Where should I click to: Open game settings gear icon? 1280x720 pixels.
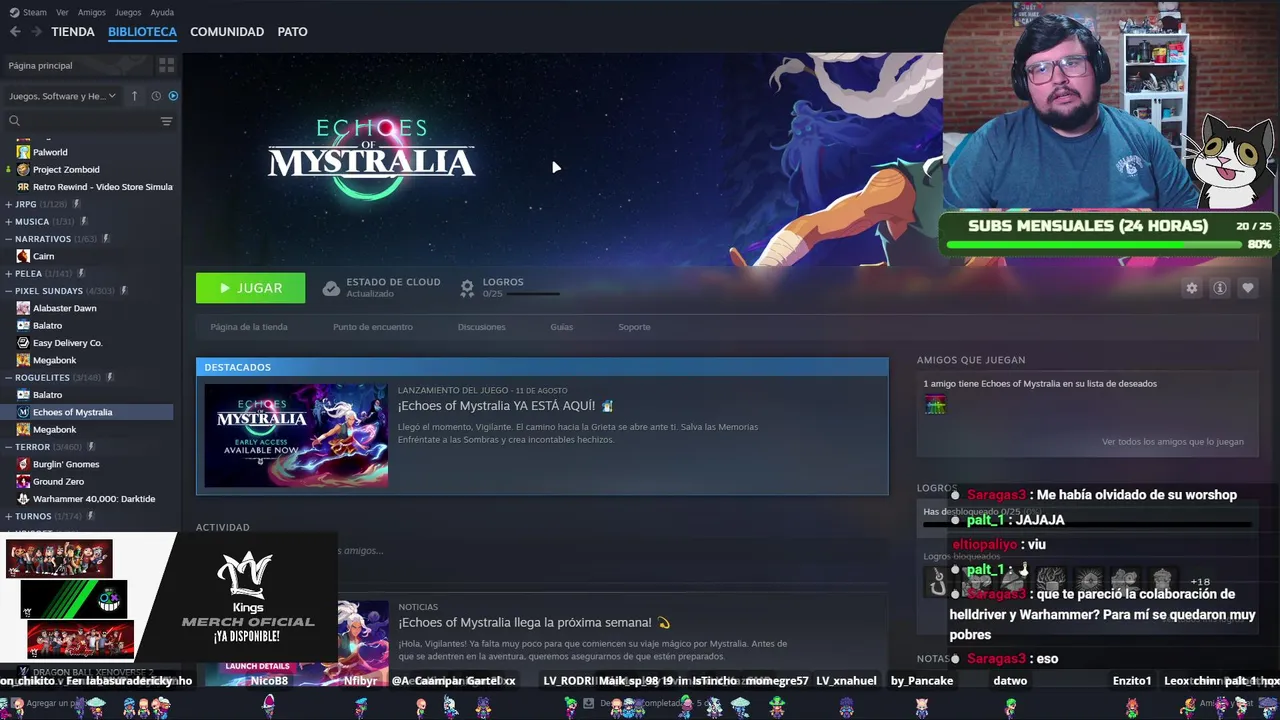[1191, 288]
